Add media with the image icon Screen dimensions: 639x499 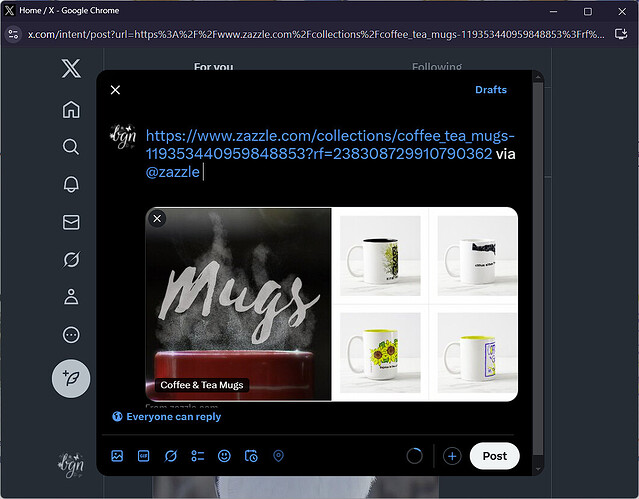pyautogui.click(x=117, y=456)
